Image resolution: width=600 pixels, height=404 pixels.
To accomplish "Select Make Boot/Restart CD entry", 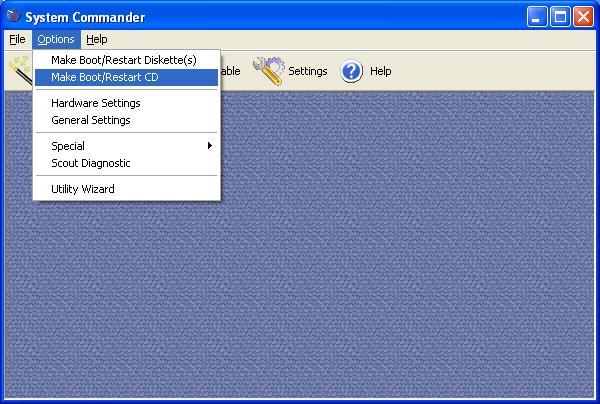I will (126, 77).
